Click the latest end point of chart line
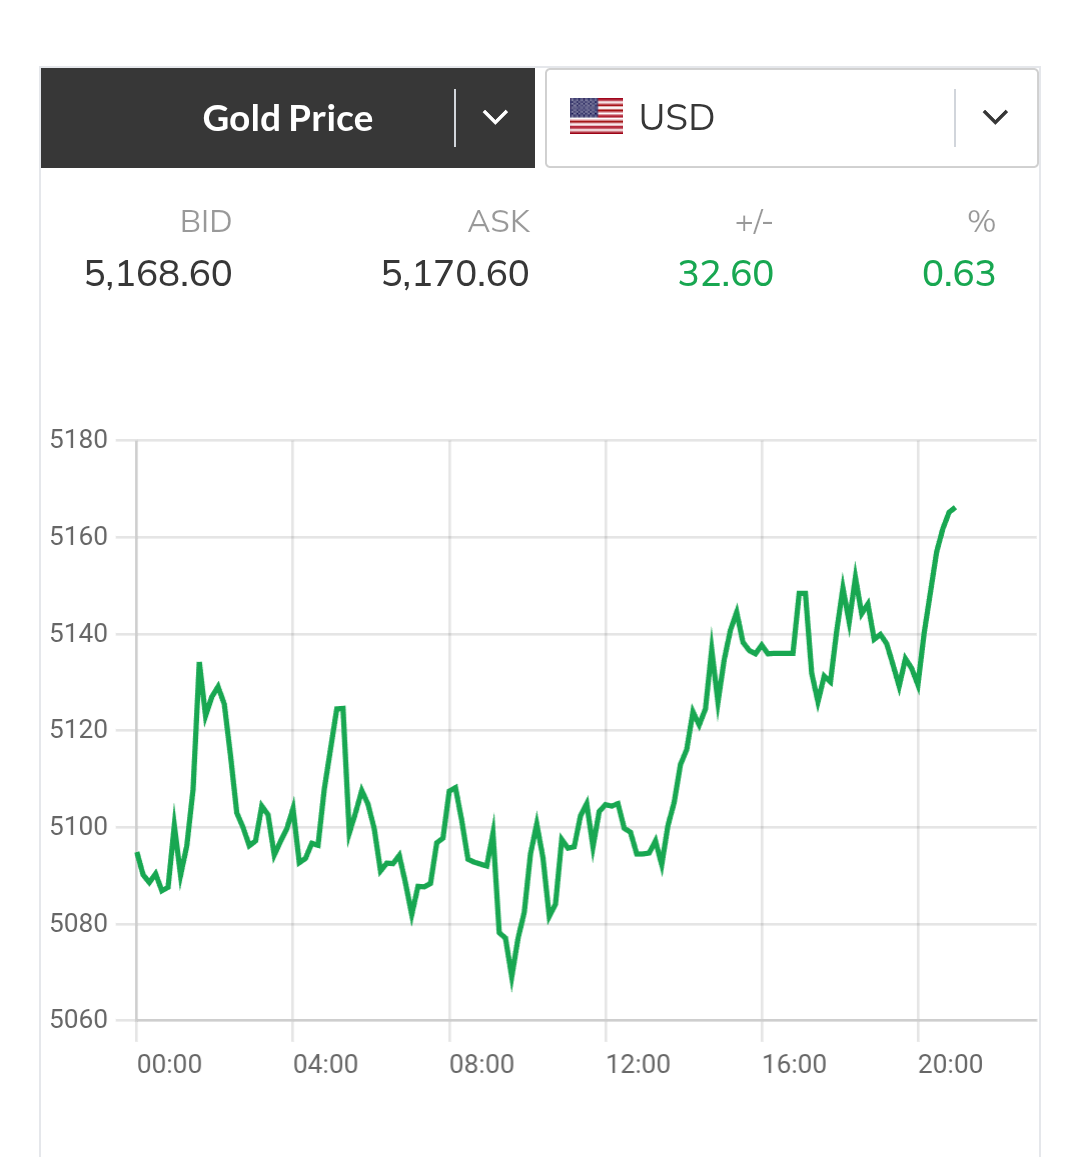This screenshot has width=1080, height=1157. 954,508
